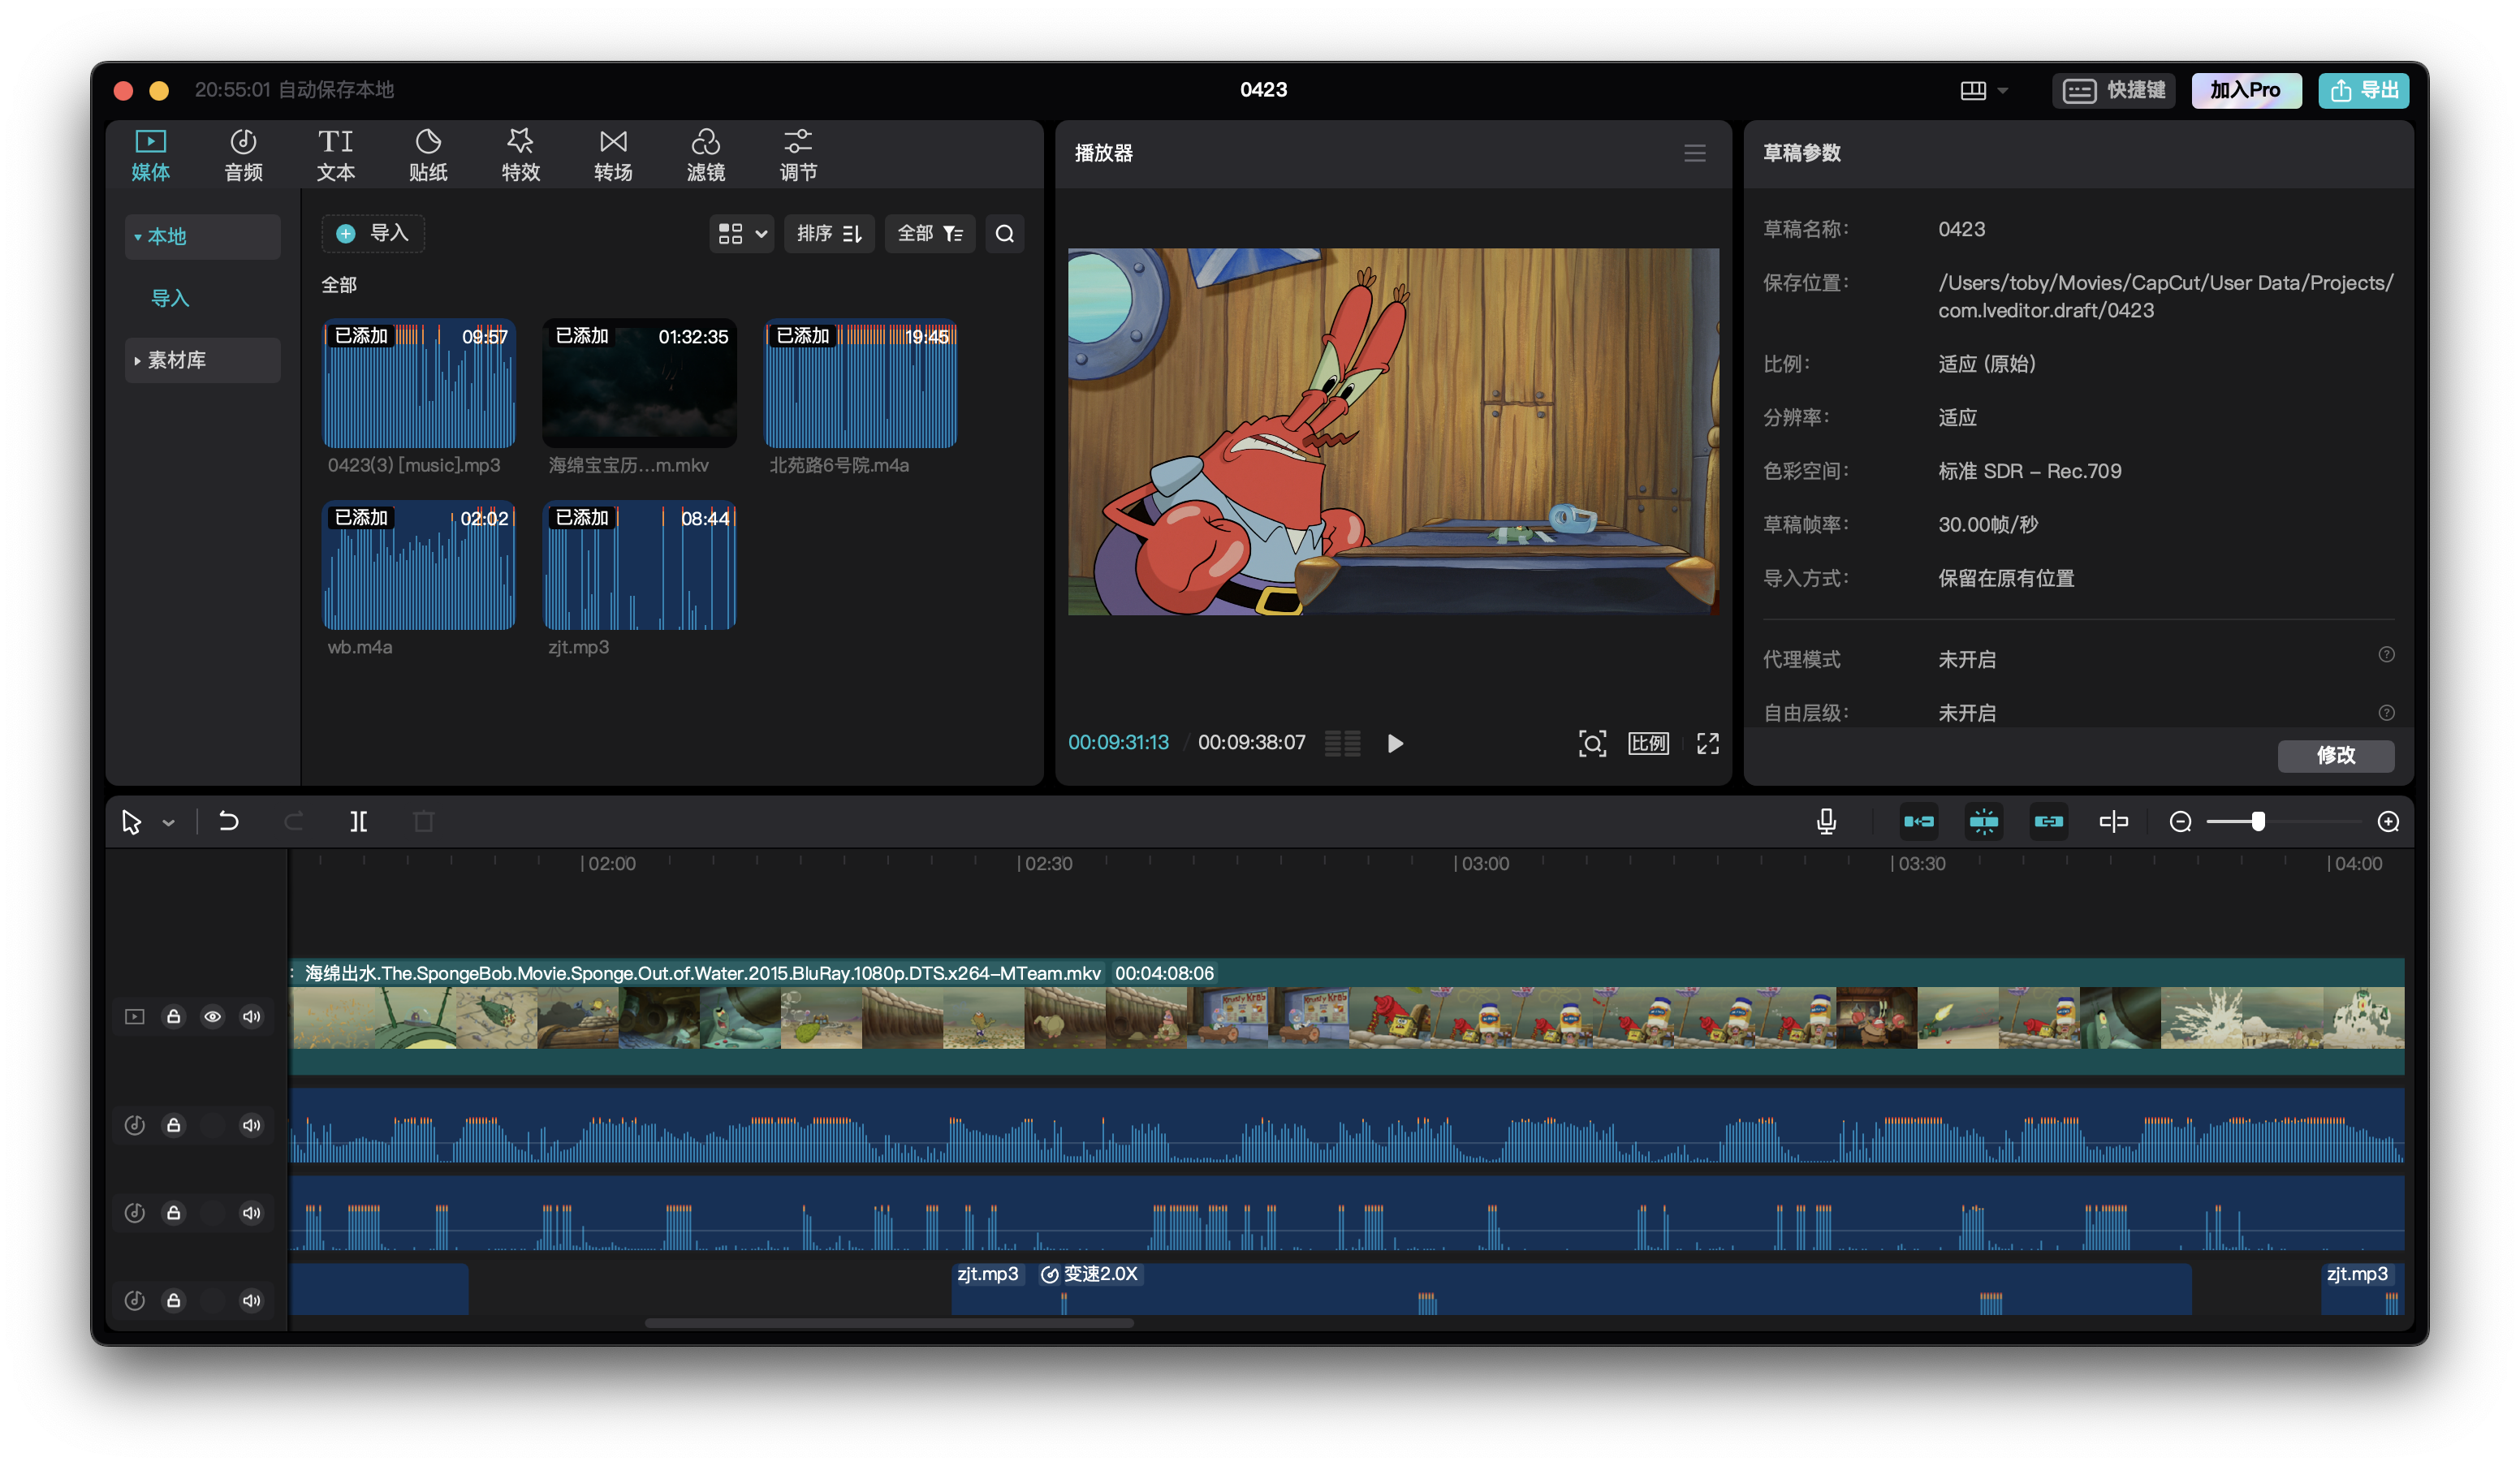Image resolution: width=2520 pixels, height=1466 pixels.
Task: Mute the main video track audio
Action: click(252, 1017)
